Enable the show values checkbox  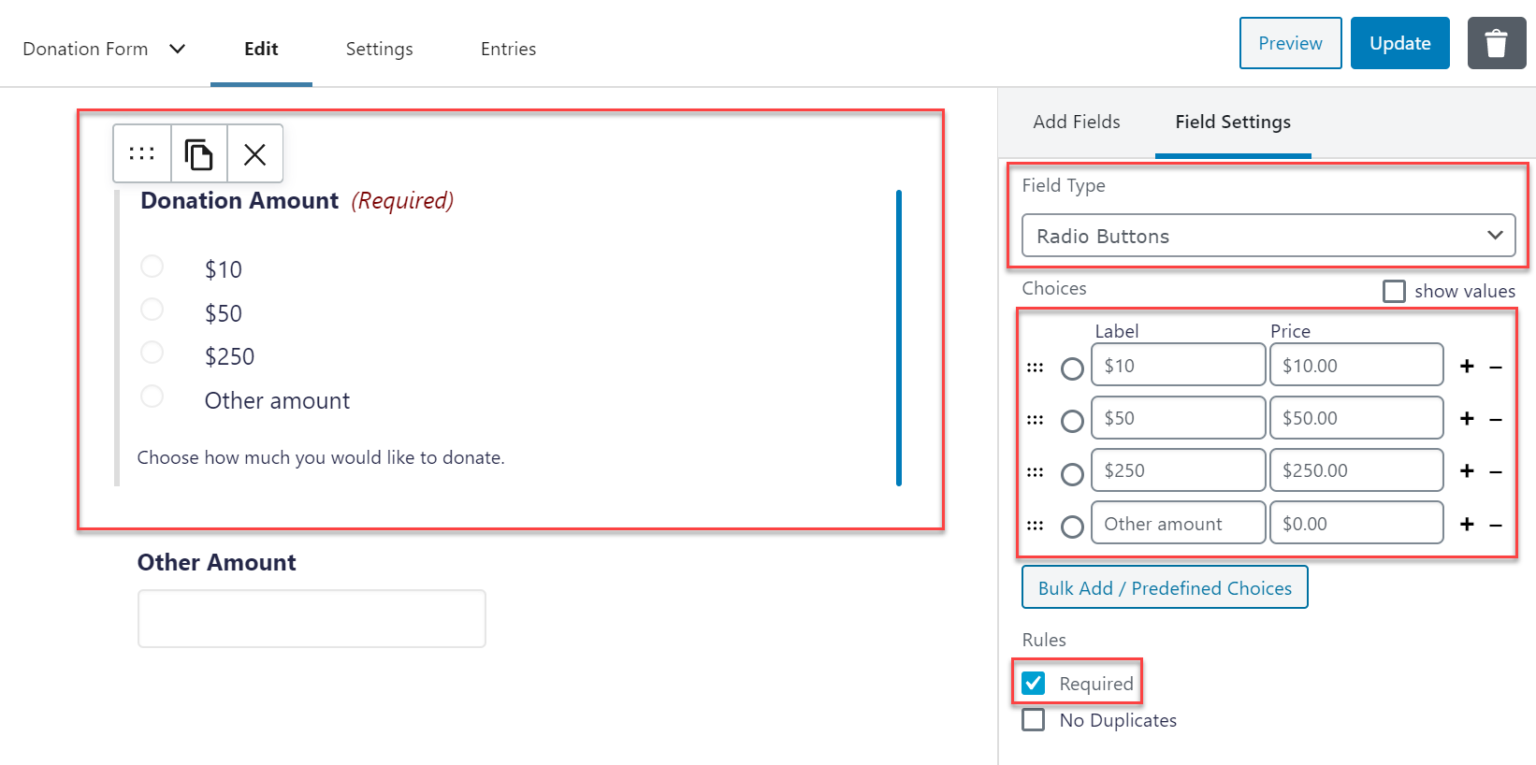[1394, 291]
